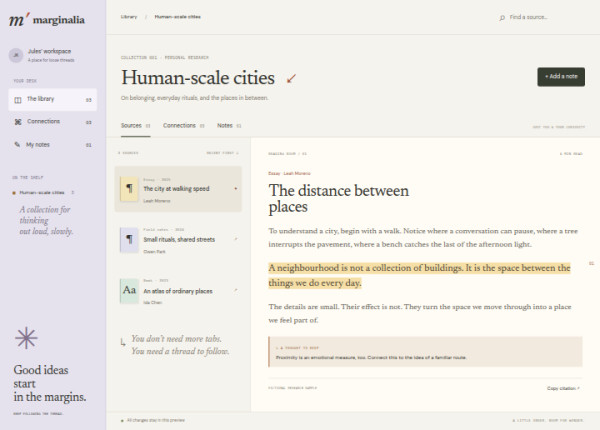
Task: Click the pencil icon beside My notes
Action: [17, 144]
